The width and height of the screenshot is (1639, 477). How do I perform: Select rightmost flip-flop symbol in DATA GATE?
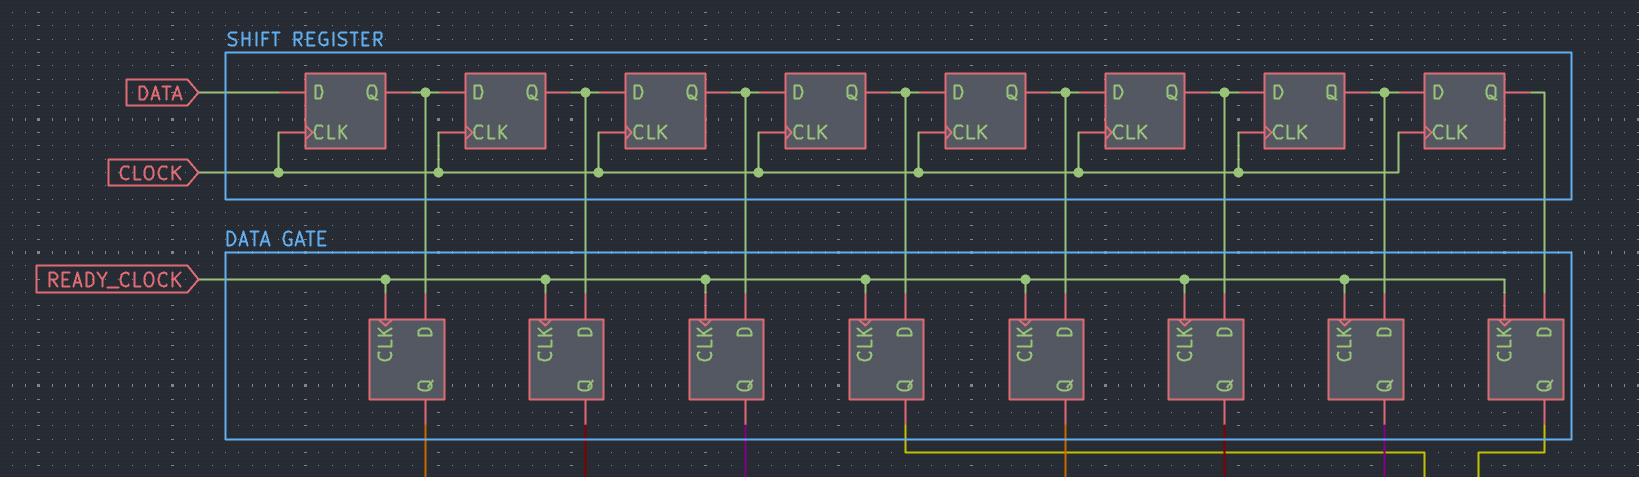1526,360
